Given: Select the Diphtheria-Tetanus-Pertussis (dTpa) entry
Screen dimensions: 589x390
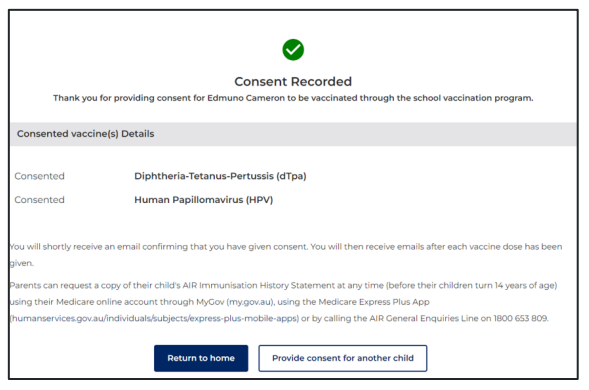Looking at the screenshot, I should pyautogui.click(x=220, y=176).
